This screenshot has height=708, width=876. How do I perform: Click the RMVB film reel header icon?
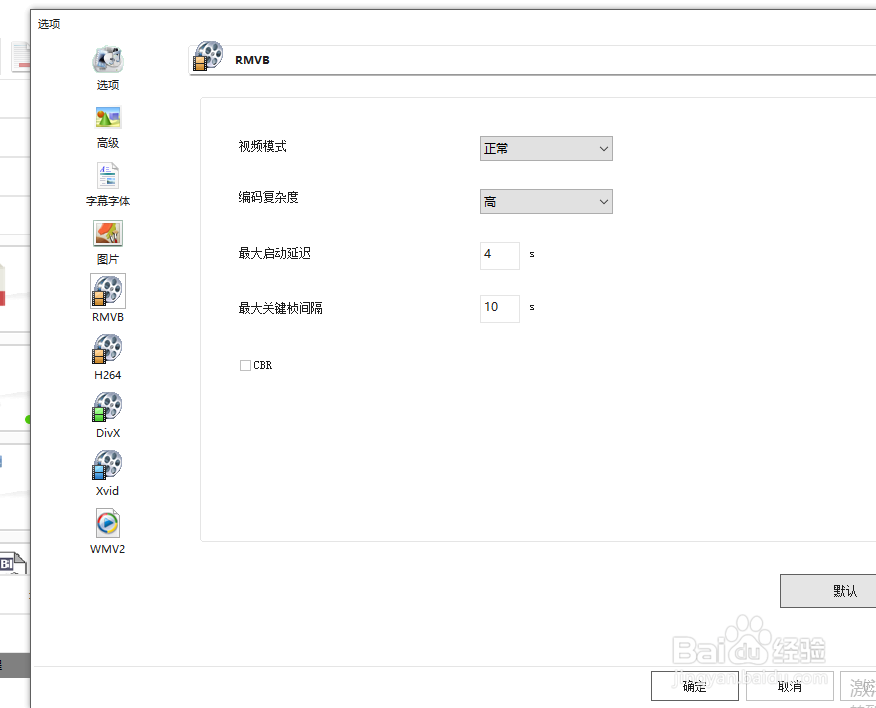(208, 56)
